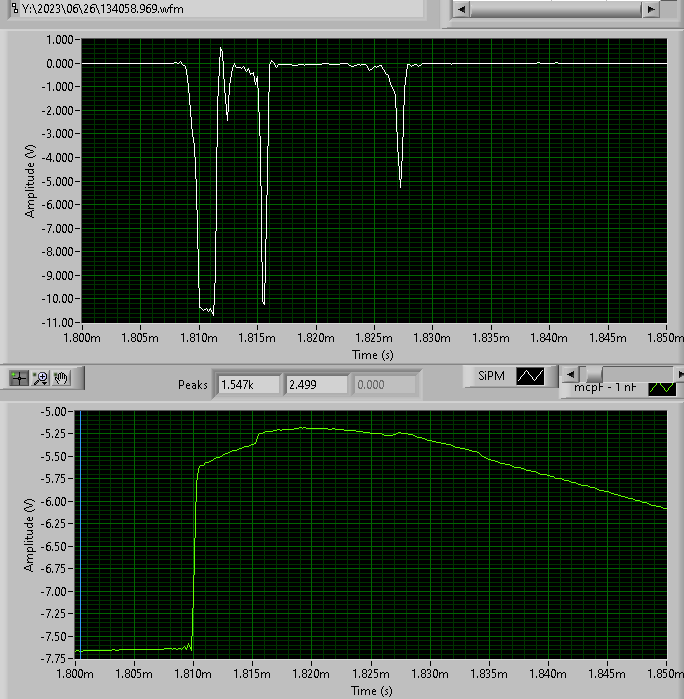
Task: Click the Peaks field showing 2.499
Action: tap(317, 384)
